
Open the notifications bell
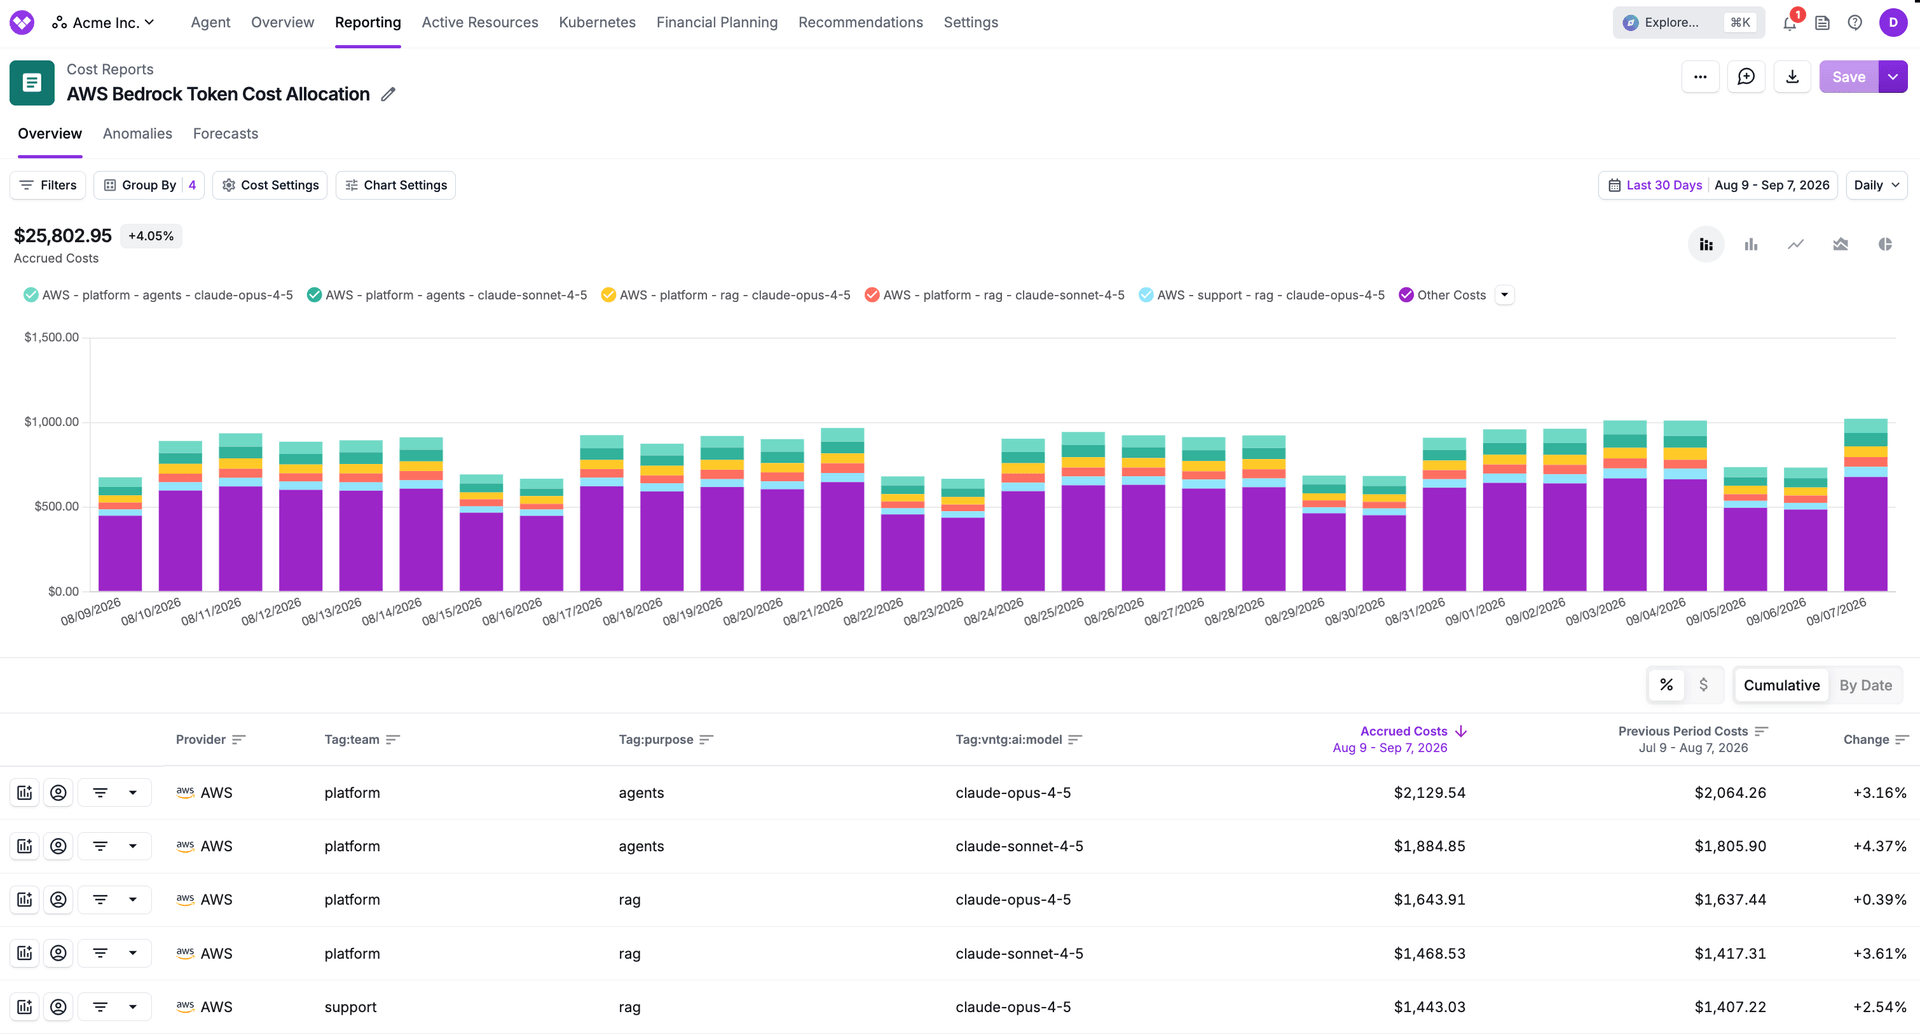pyautogui.click(x=1790, y=22)
